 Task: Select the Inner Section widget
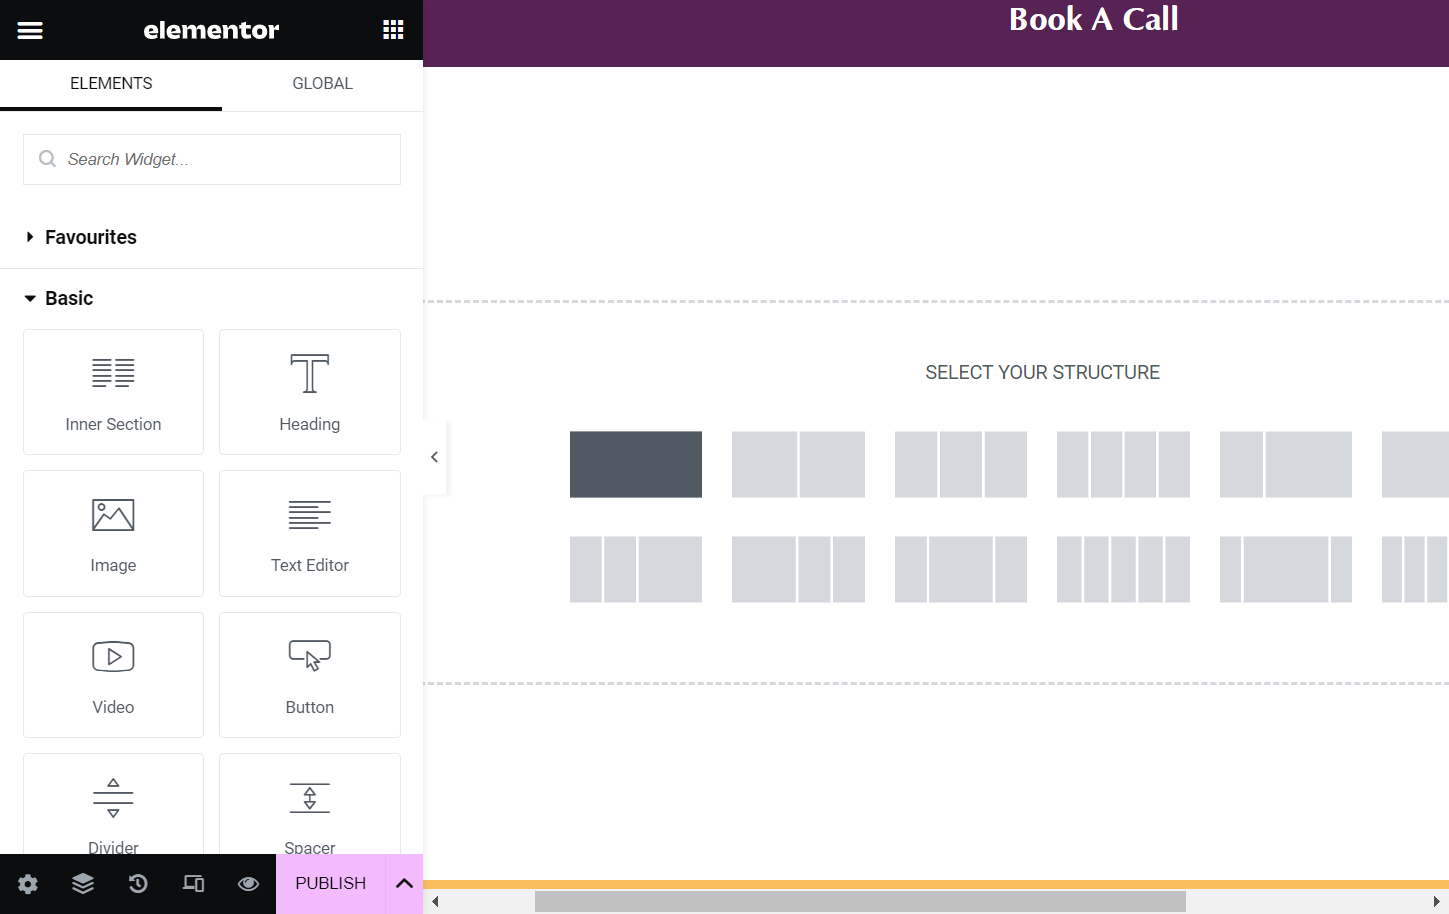(113, 392)
